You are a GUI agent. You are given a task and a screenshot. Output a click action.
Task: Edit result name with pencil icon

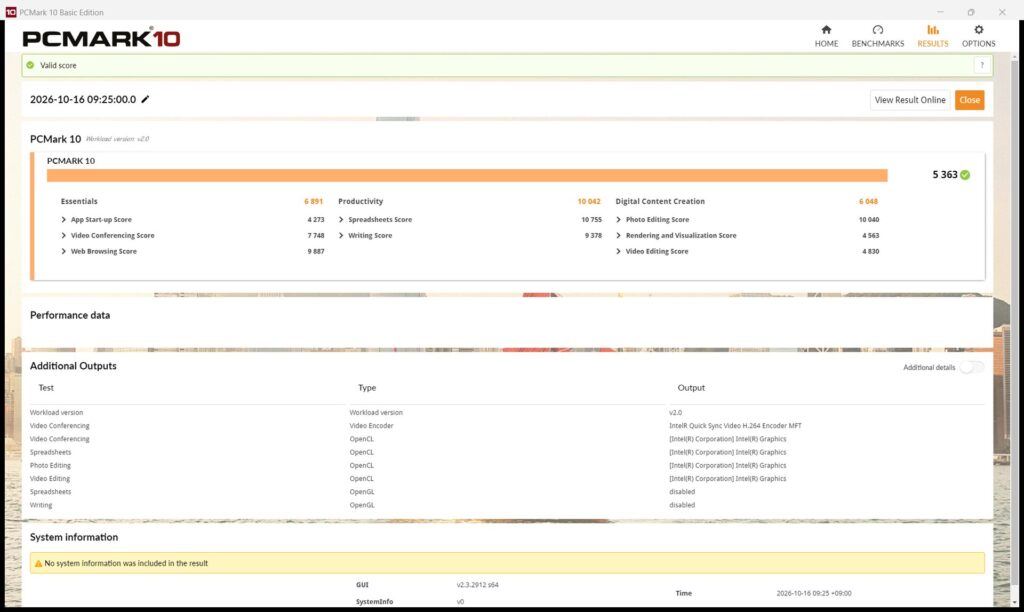point(145,99)
